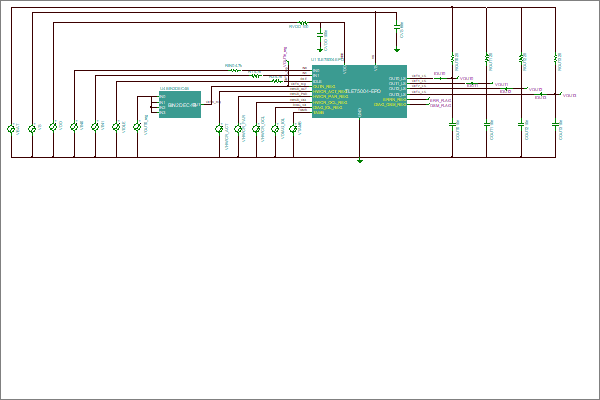Select the COUT1 capacitor symbol
This screenshot has width=600, height=400.
tap(487, 124)
